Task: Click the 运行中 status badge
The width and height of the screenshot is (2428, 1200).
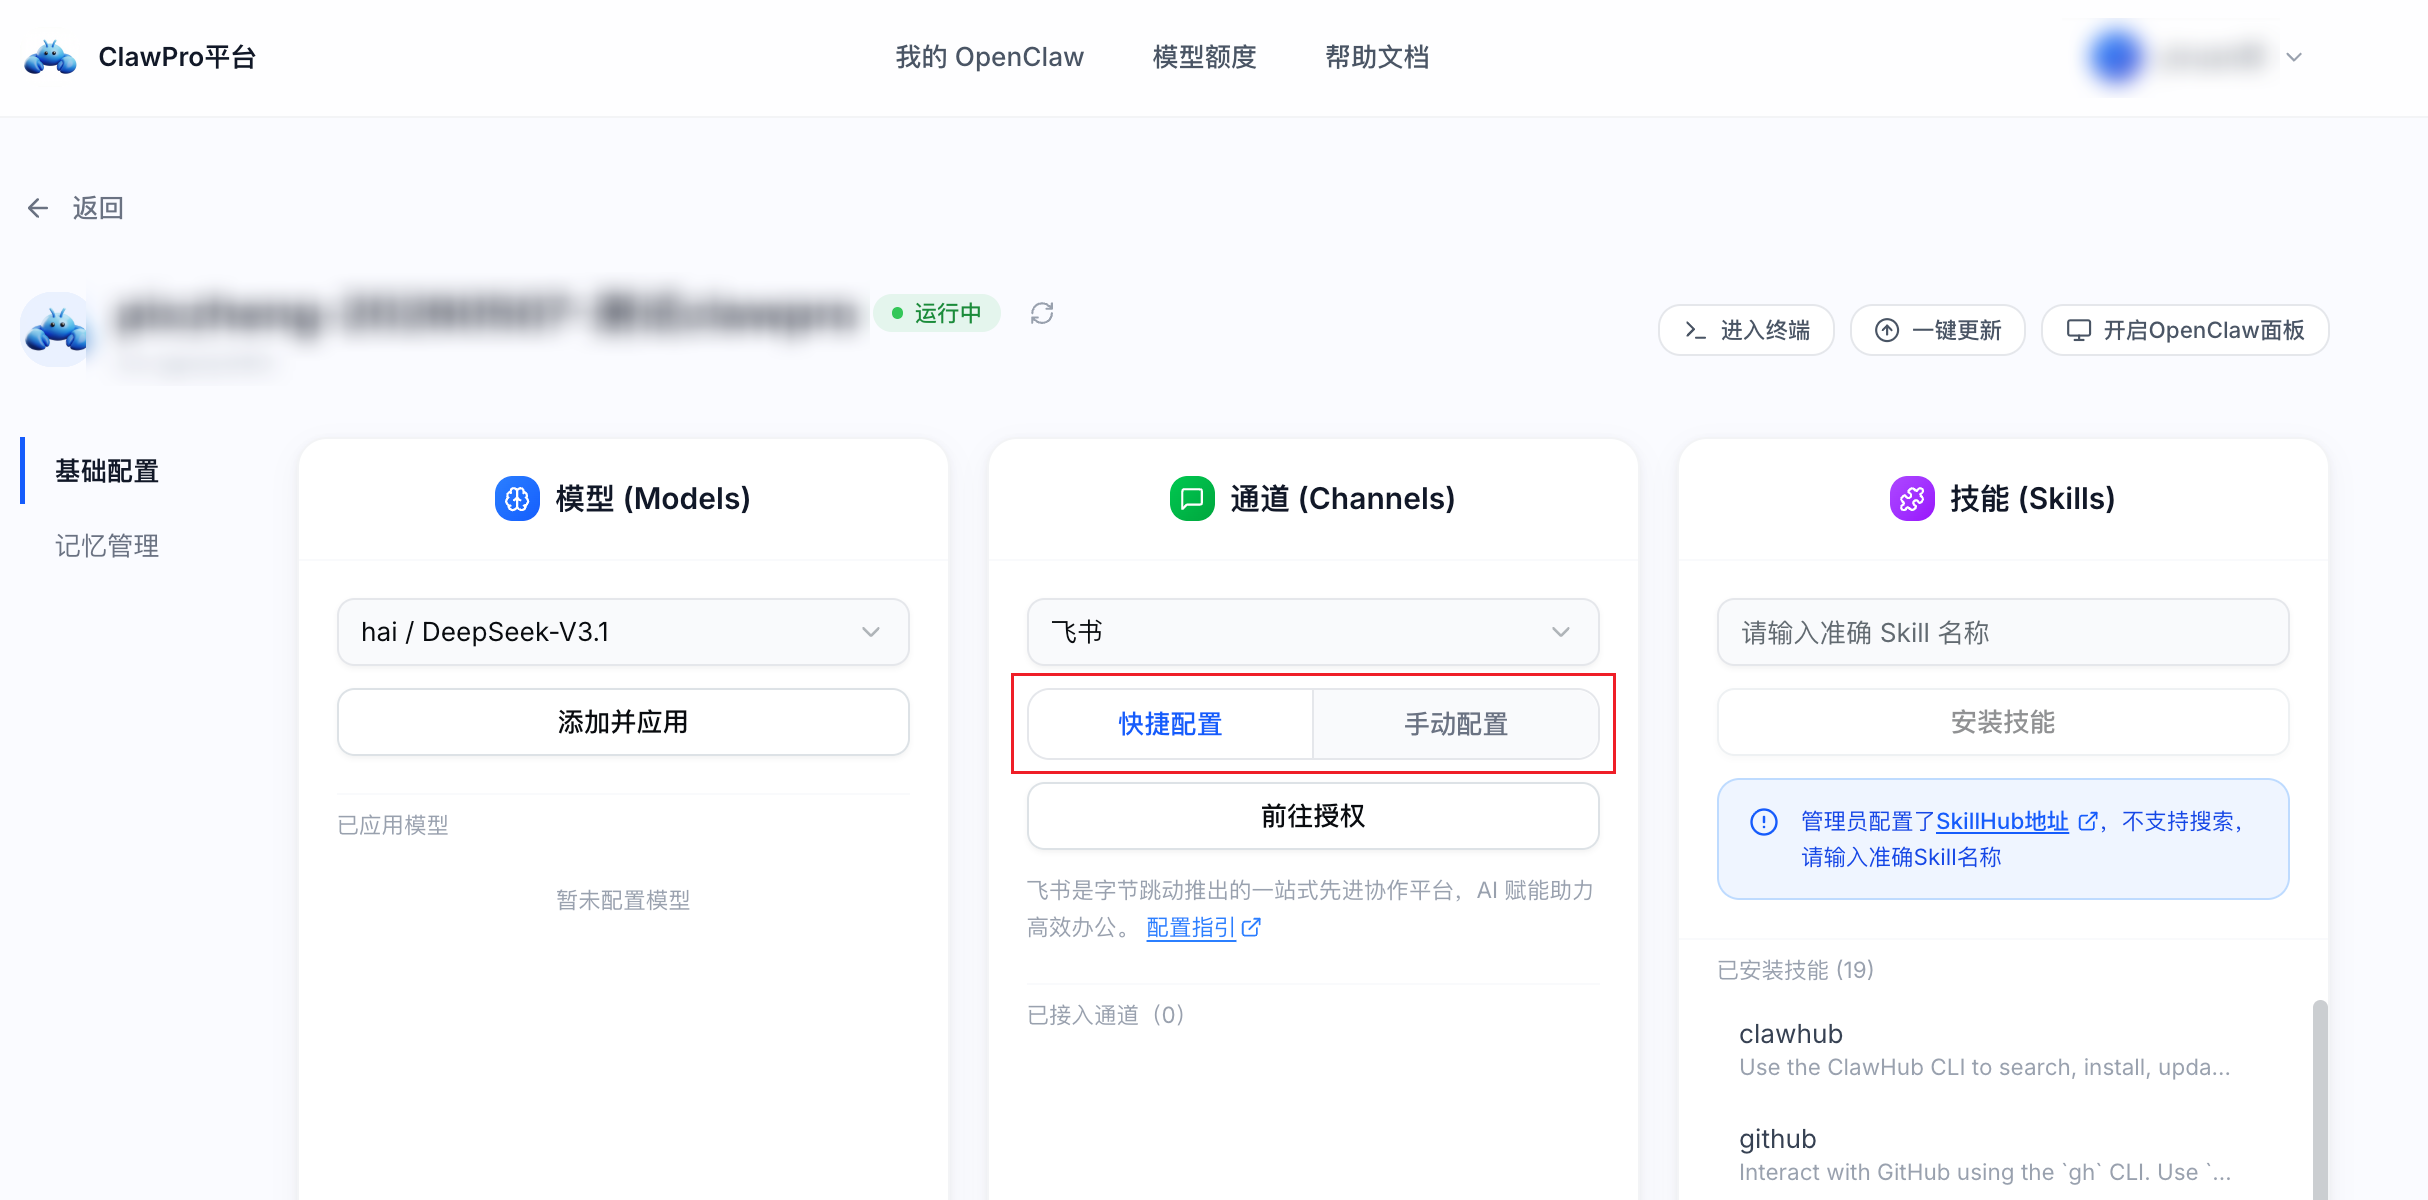Action: point(937,313)
